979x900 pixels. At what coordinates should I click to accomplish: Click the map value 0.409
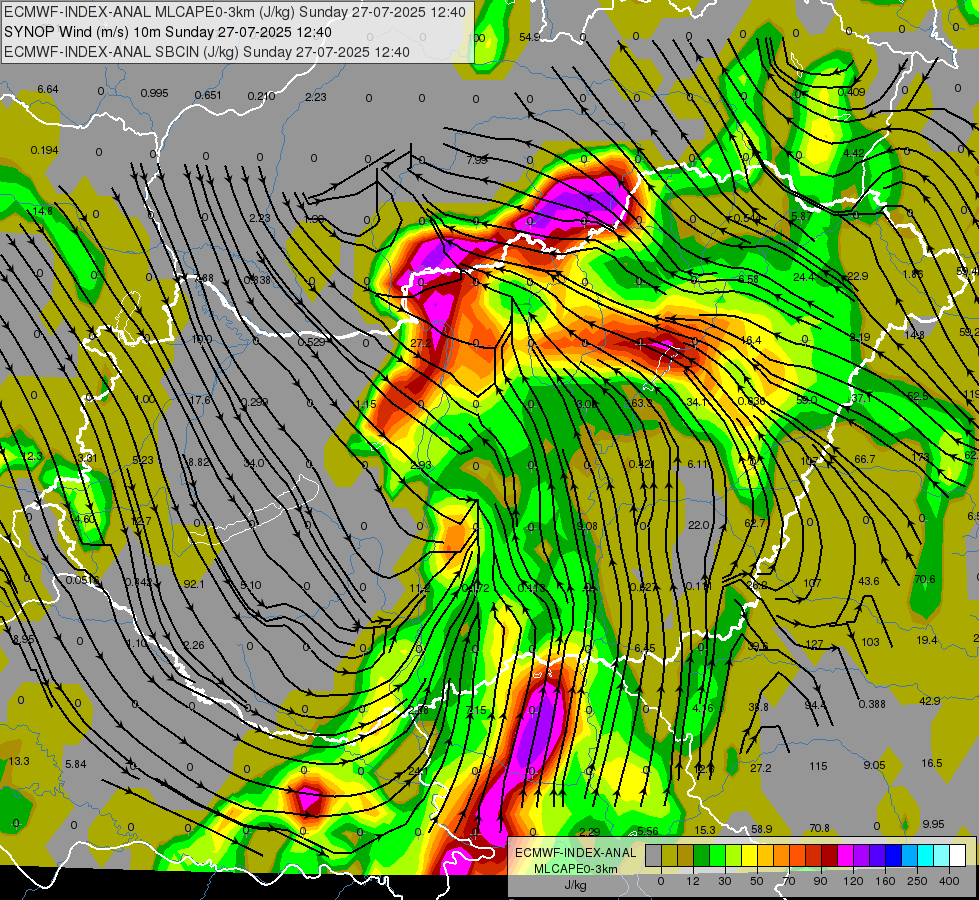(851, 92)
